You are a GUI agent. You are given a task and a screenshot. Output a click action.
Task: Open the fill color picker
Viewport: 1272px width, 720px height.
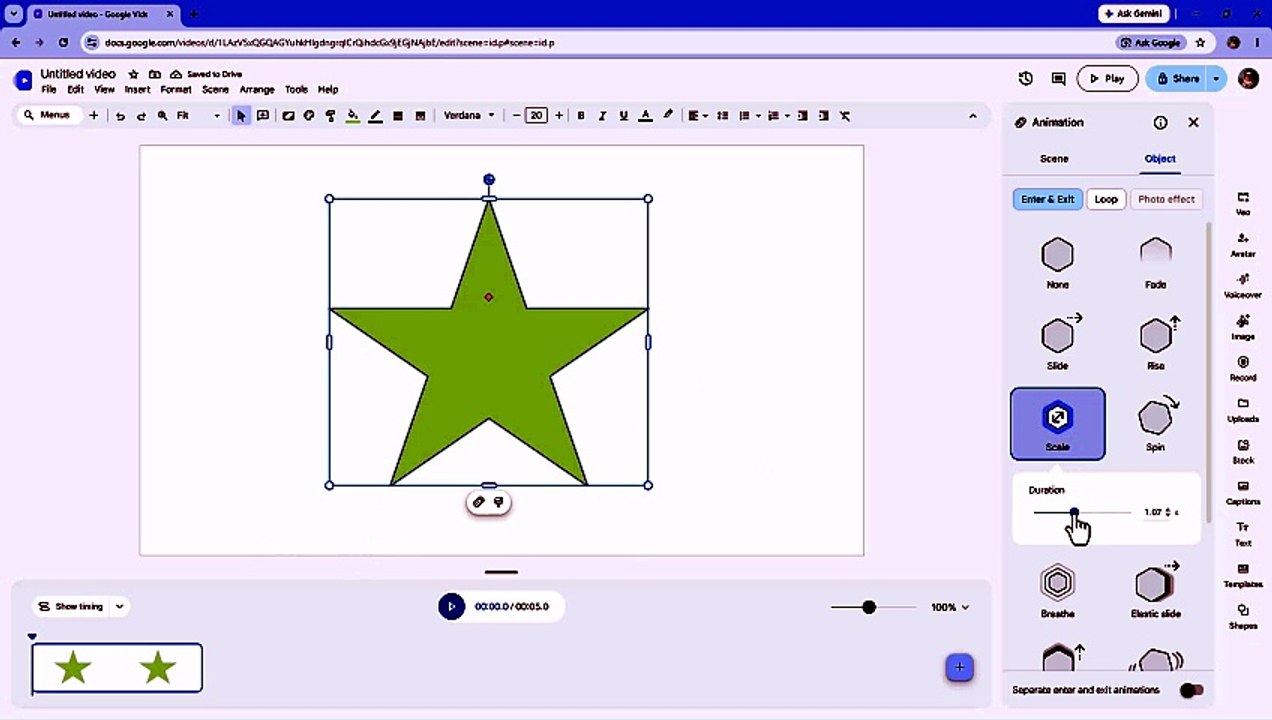click(x=353, y=116)
